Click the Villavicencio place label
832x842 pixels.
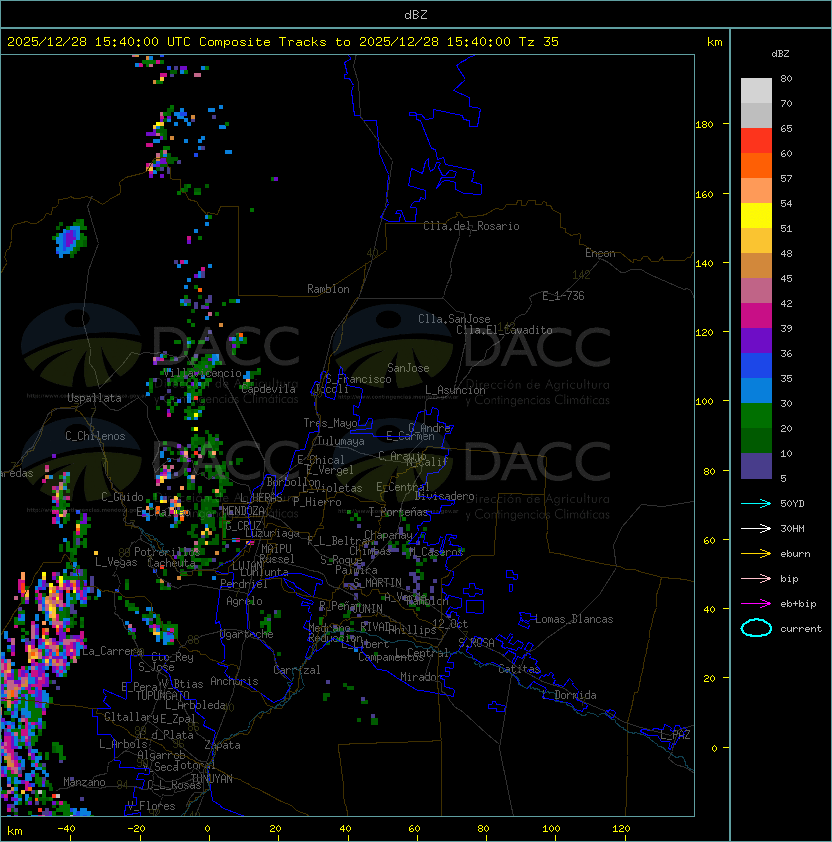coord(204,373)
